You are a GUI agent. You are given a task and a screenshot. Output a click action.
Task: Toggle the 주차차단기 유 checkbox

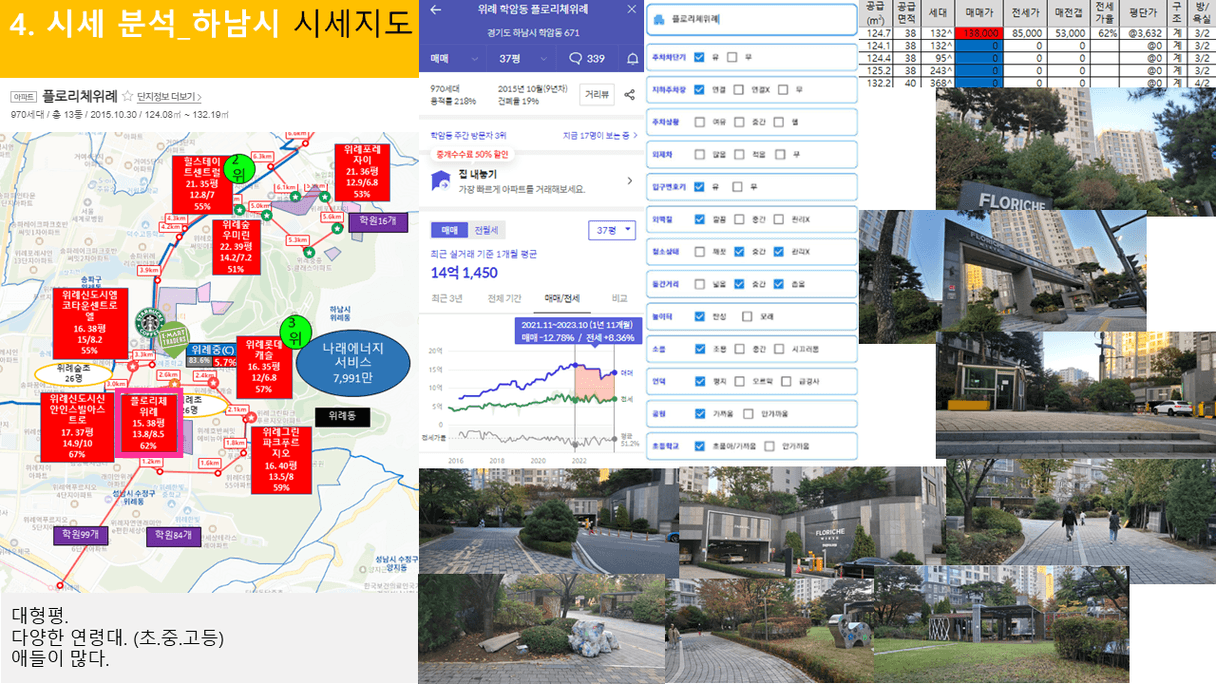tap(699, 57)
